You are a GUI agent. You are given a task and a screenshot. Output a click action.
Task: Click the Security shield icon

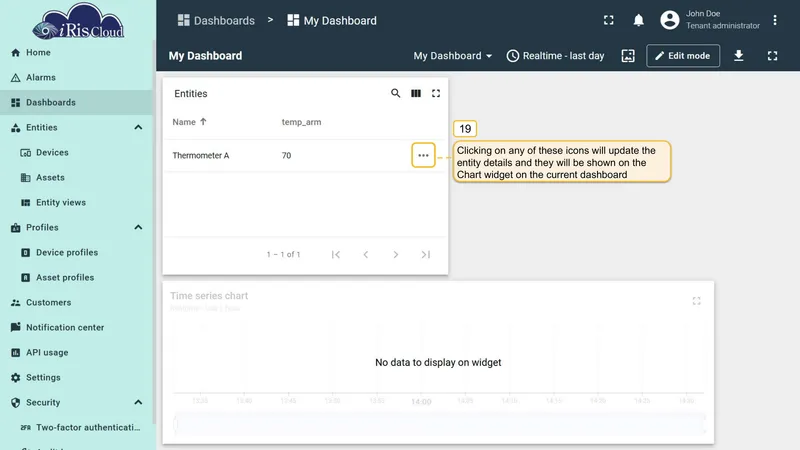tap(15, 403)
